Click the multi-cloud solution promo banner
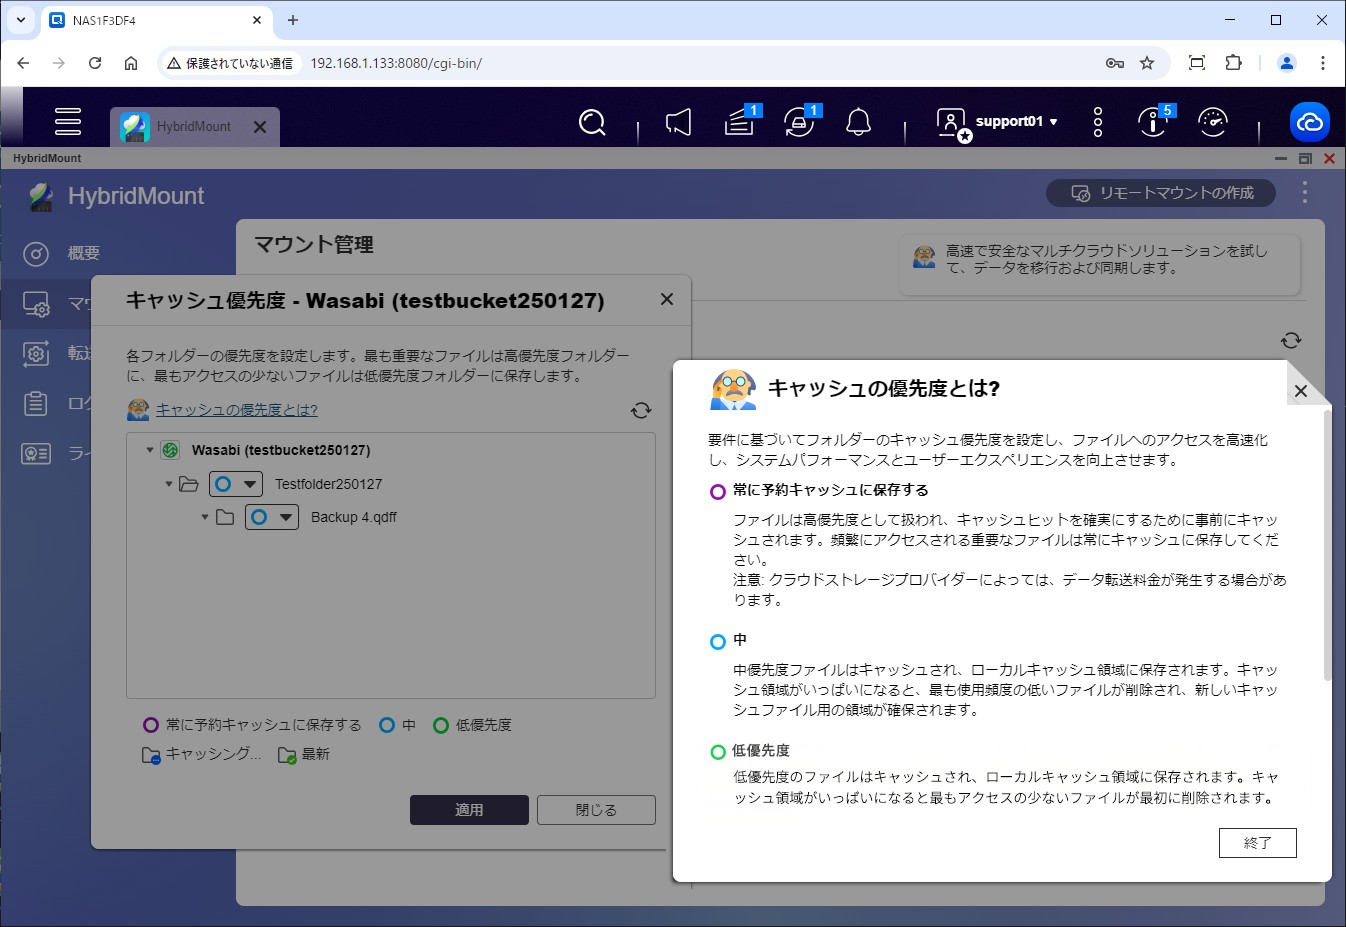Image resolution: width=1346 pixels, height=927 pixels. (x=1100, y=265)
